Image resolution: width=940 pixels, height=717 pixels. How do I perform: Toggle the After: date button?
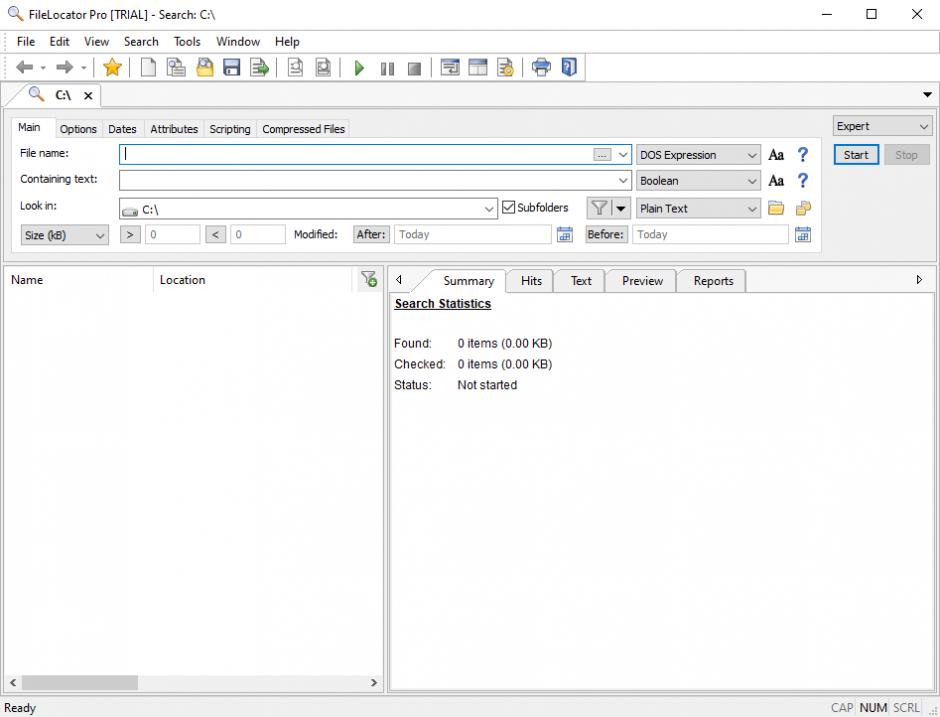click(x=371, y=234)
